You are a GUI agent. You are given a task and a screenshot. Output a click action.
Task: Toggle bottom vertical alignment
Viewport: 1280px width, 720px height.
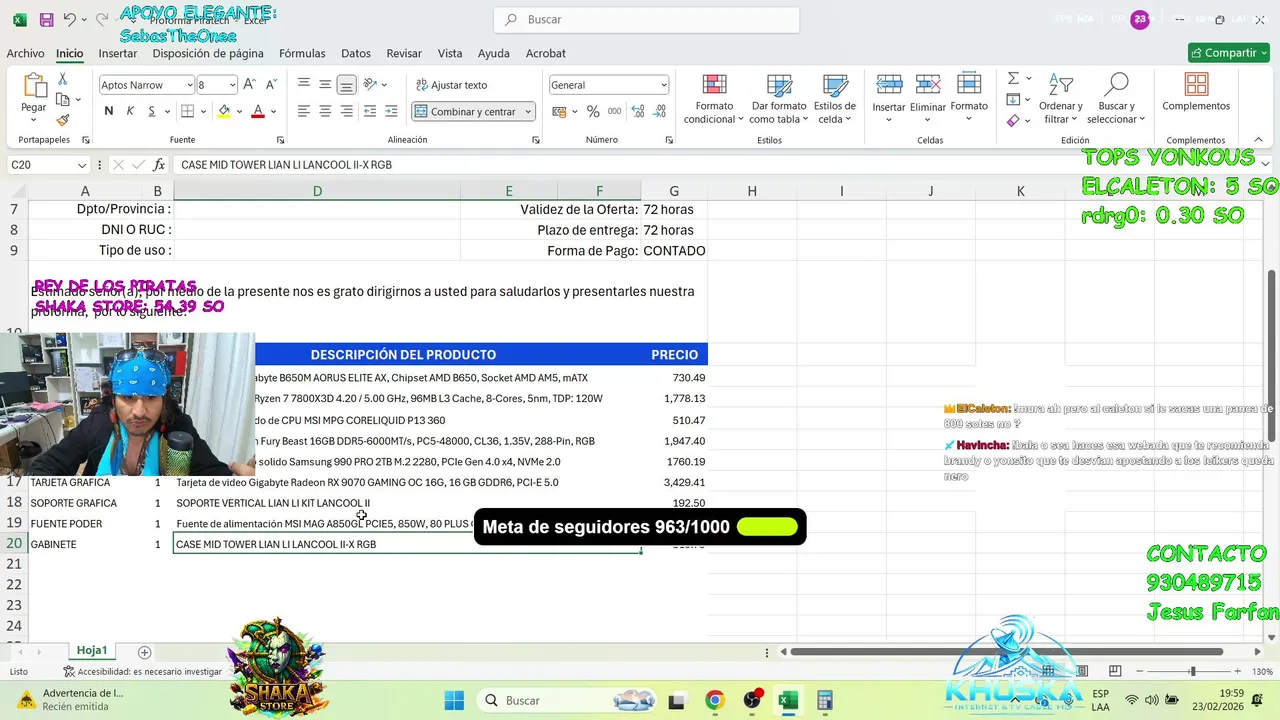(346, 85)
